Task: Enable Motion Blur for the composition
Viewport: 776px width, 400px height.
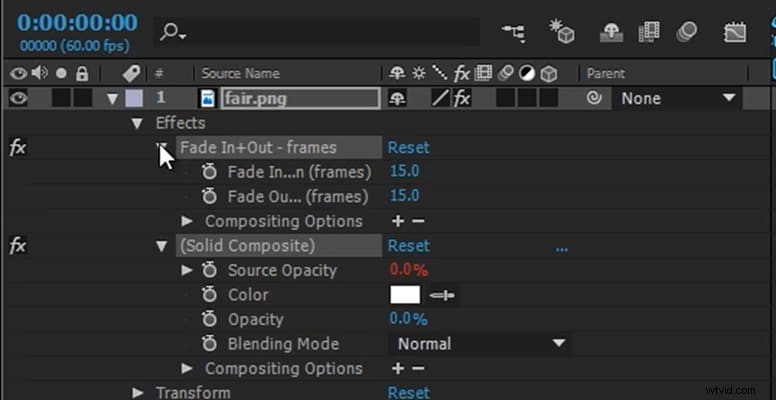Action: coord(686,31)
